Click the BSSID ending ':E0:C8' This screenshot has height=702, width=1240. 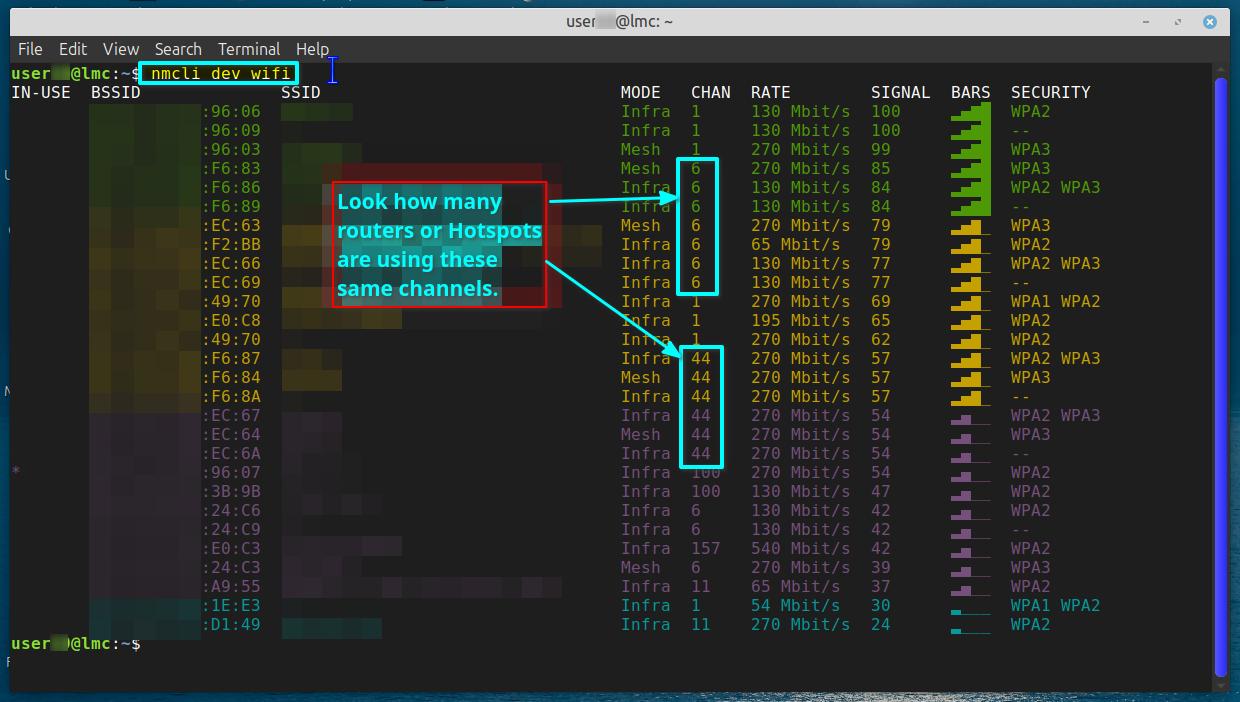point(231,320)
